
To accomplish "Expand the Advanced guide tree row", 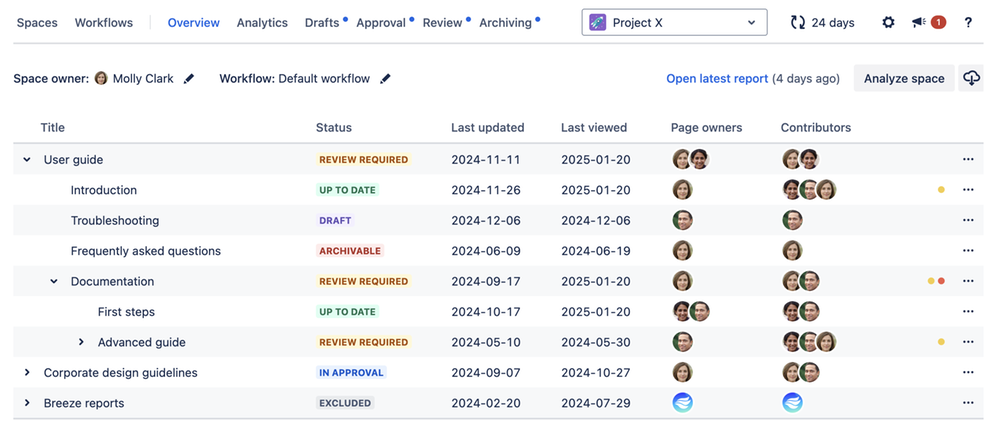I will point(81,342).
